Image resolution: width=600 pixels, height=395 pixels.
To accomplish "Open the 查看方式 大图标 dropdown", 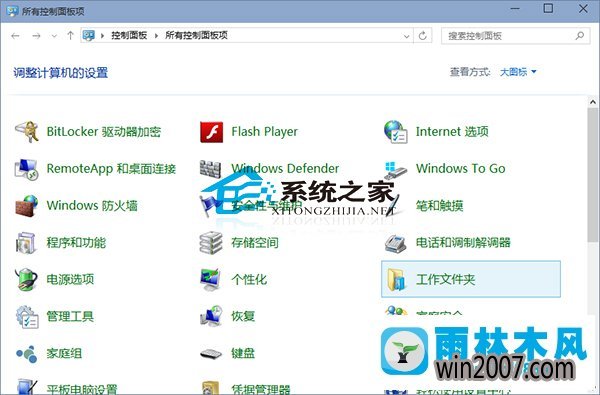I will point(518,72).
